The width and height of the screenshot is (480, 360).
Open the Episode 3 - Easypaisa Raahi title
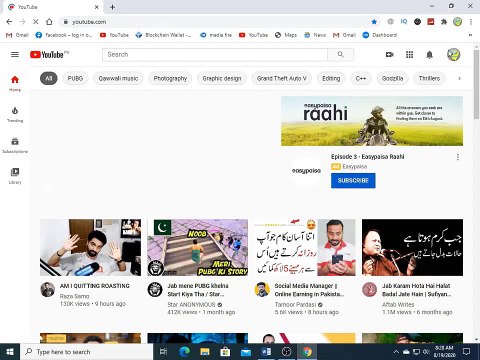click(367, 157)
